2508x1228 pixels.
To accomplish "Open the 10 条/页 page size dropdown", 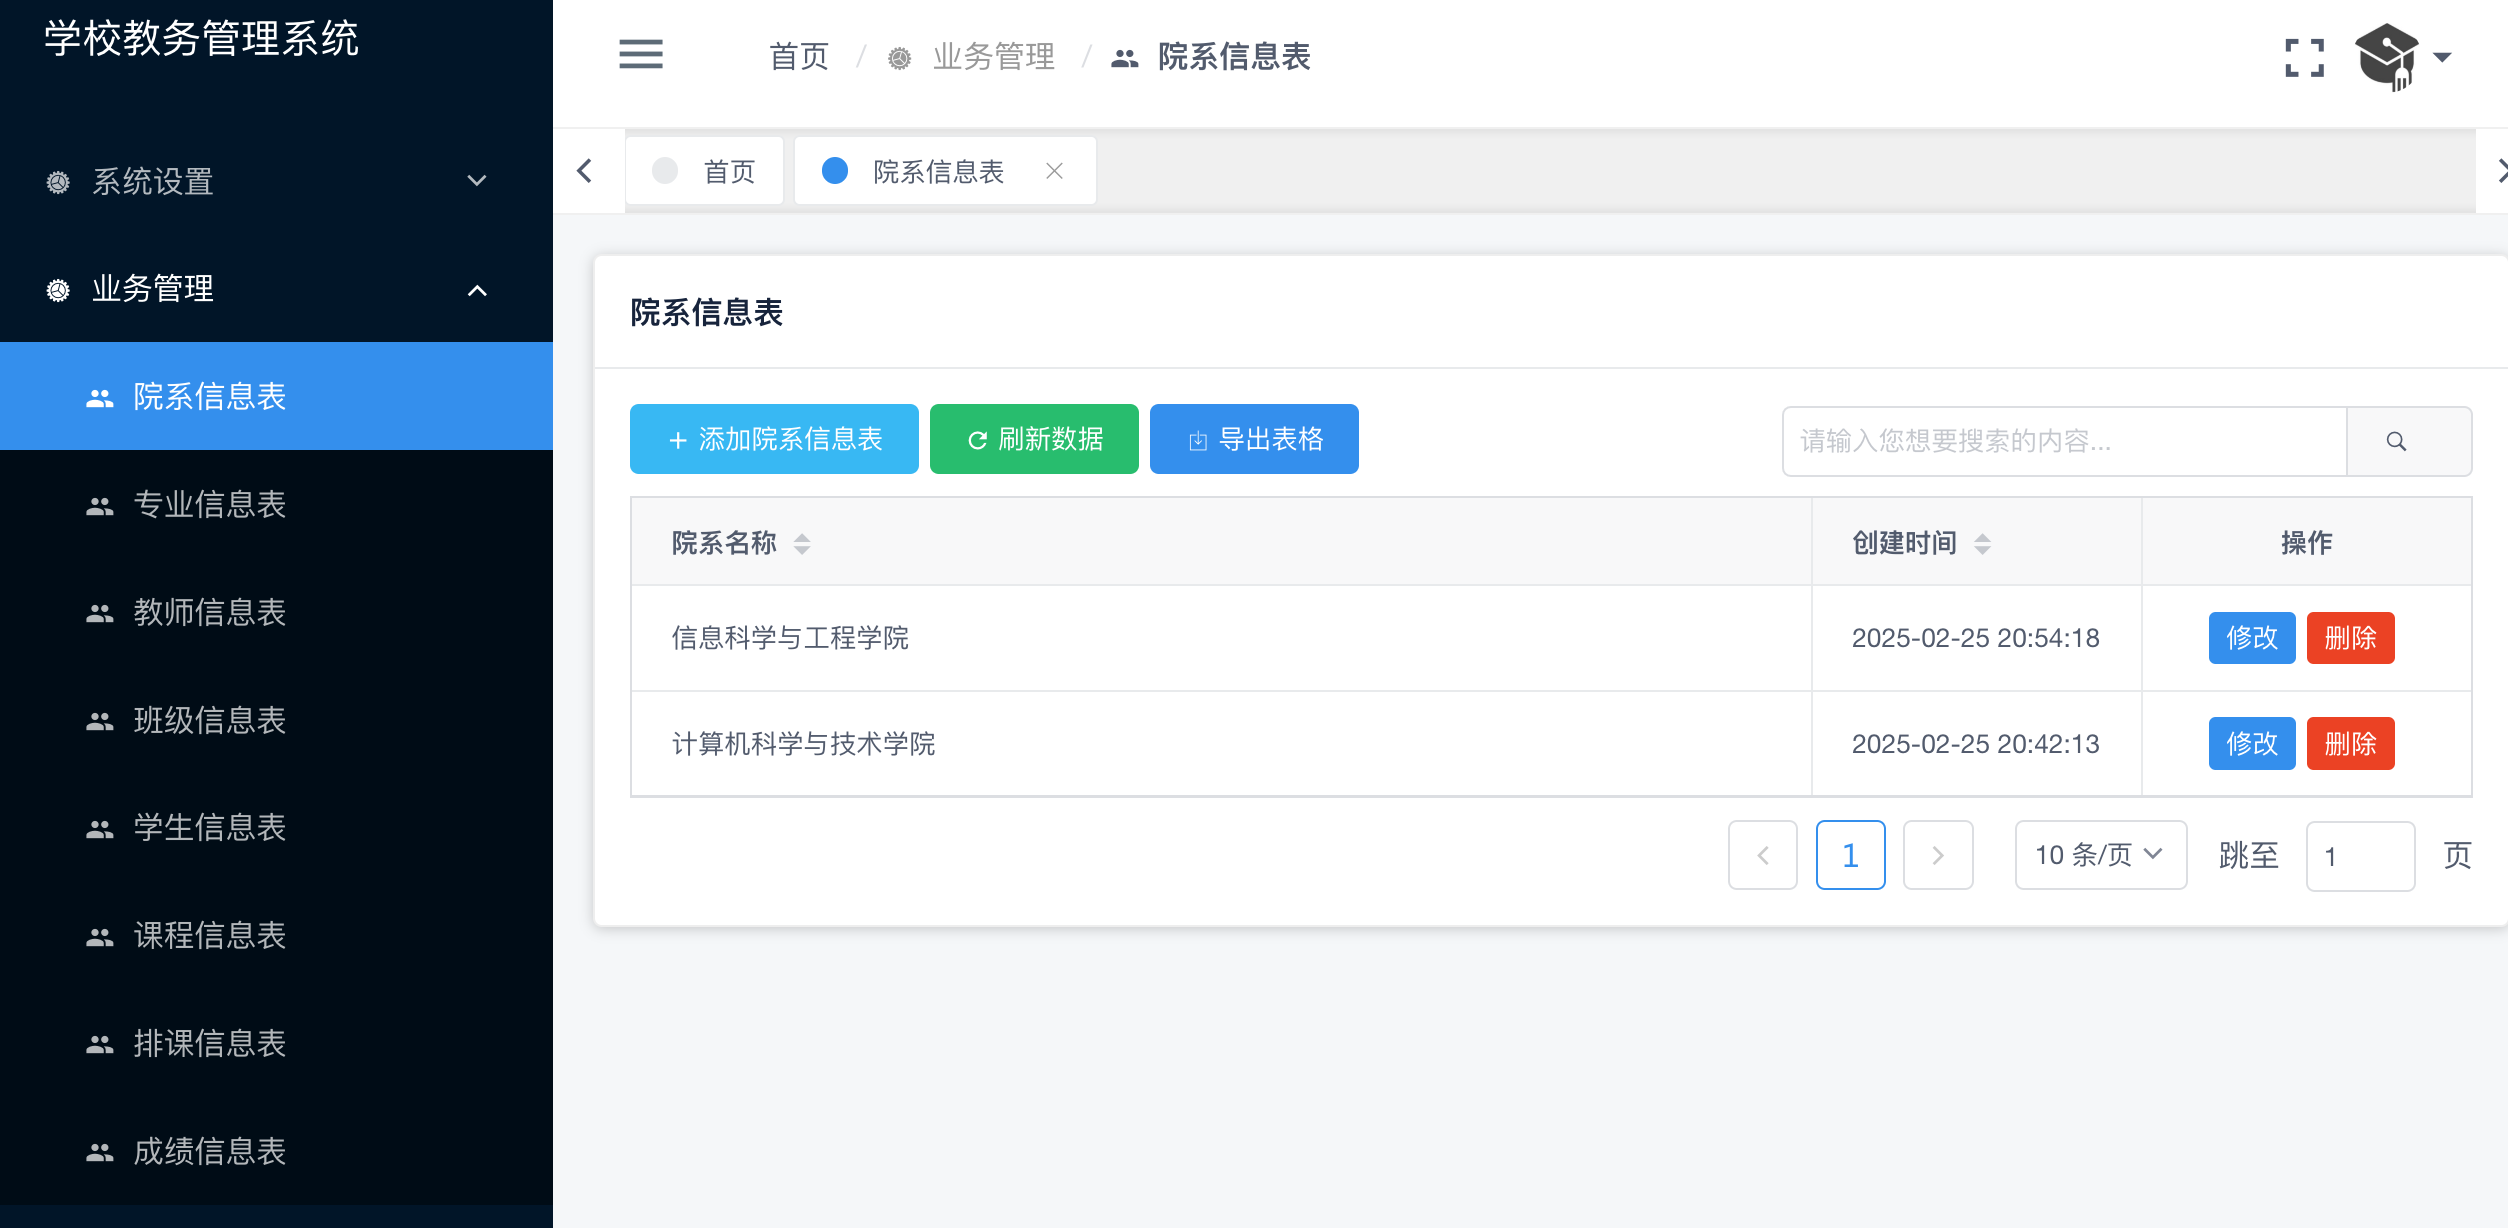I will tap(2099, 855).
